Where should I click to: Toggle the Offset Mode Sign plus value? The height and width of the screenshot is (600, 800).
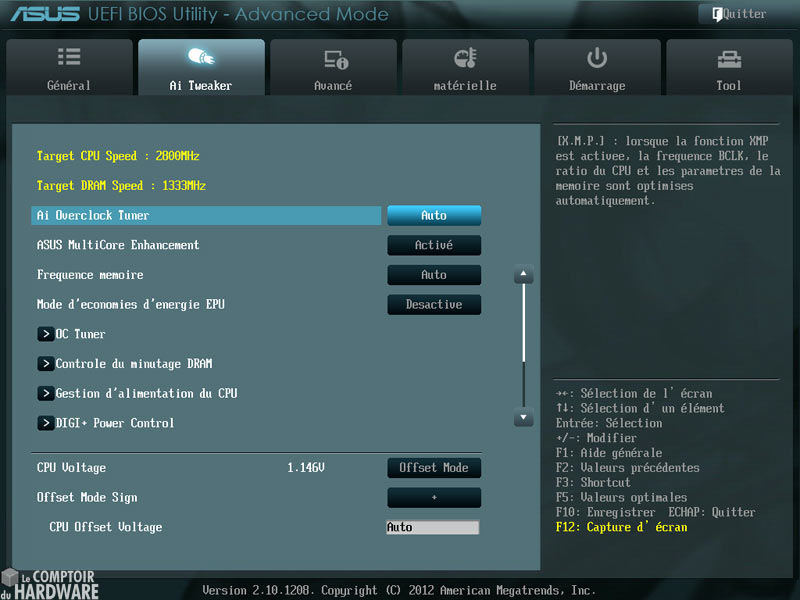pyautogui.click(x=434, y=498)
